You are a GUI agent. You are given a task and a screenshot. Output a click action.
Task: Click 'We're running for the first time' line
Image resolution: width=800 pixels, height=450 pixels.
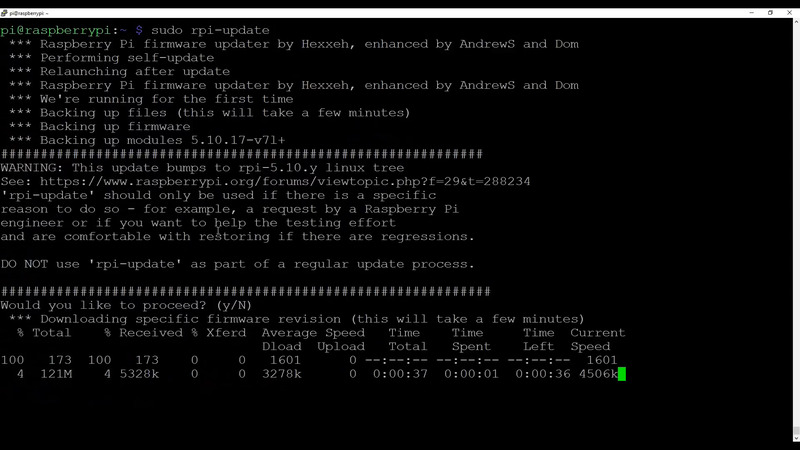coord(150,99)
